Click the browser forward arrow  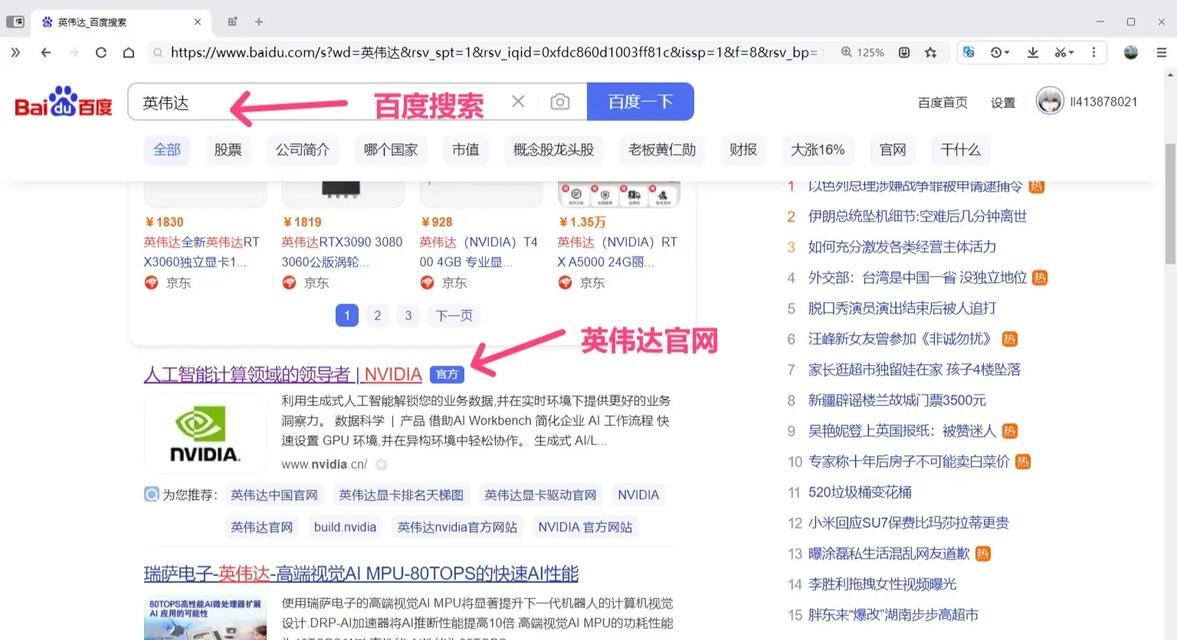pyautogui.click(x=74, y=53)
